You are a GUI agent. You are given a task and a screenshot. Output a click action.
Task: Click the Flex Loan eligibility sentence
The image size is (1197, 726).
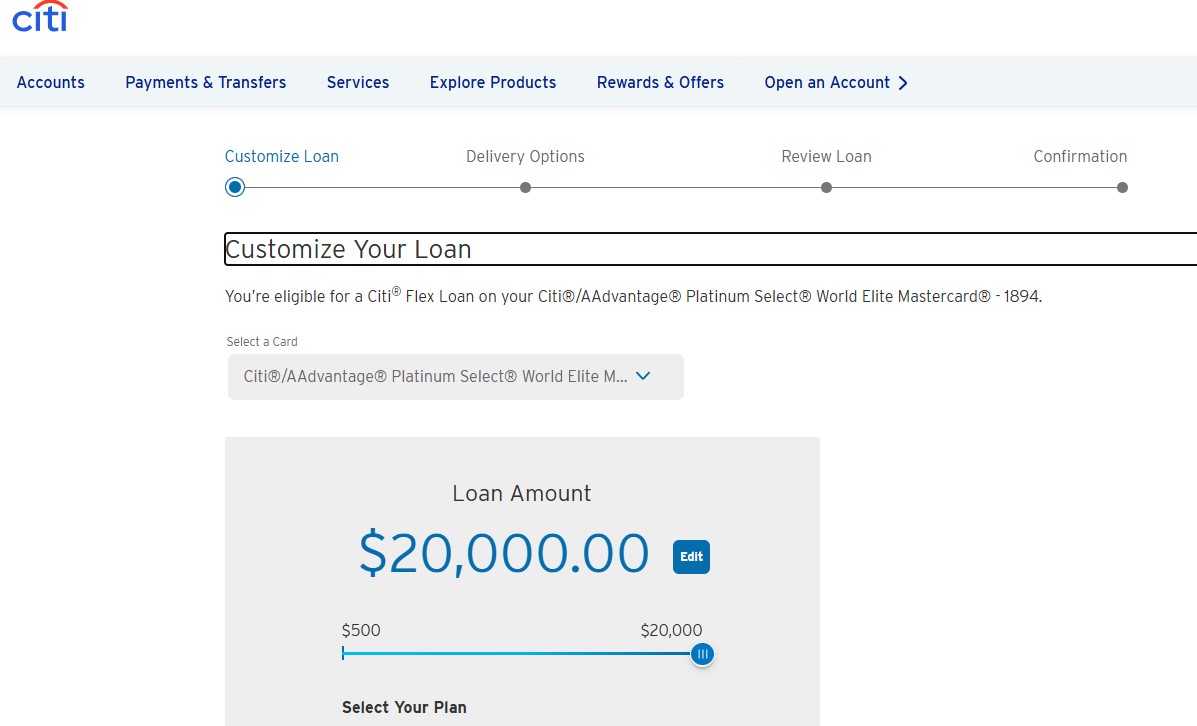coord(634,295)
